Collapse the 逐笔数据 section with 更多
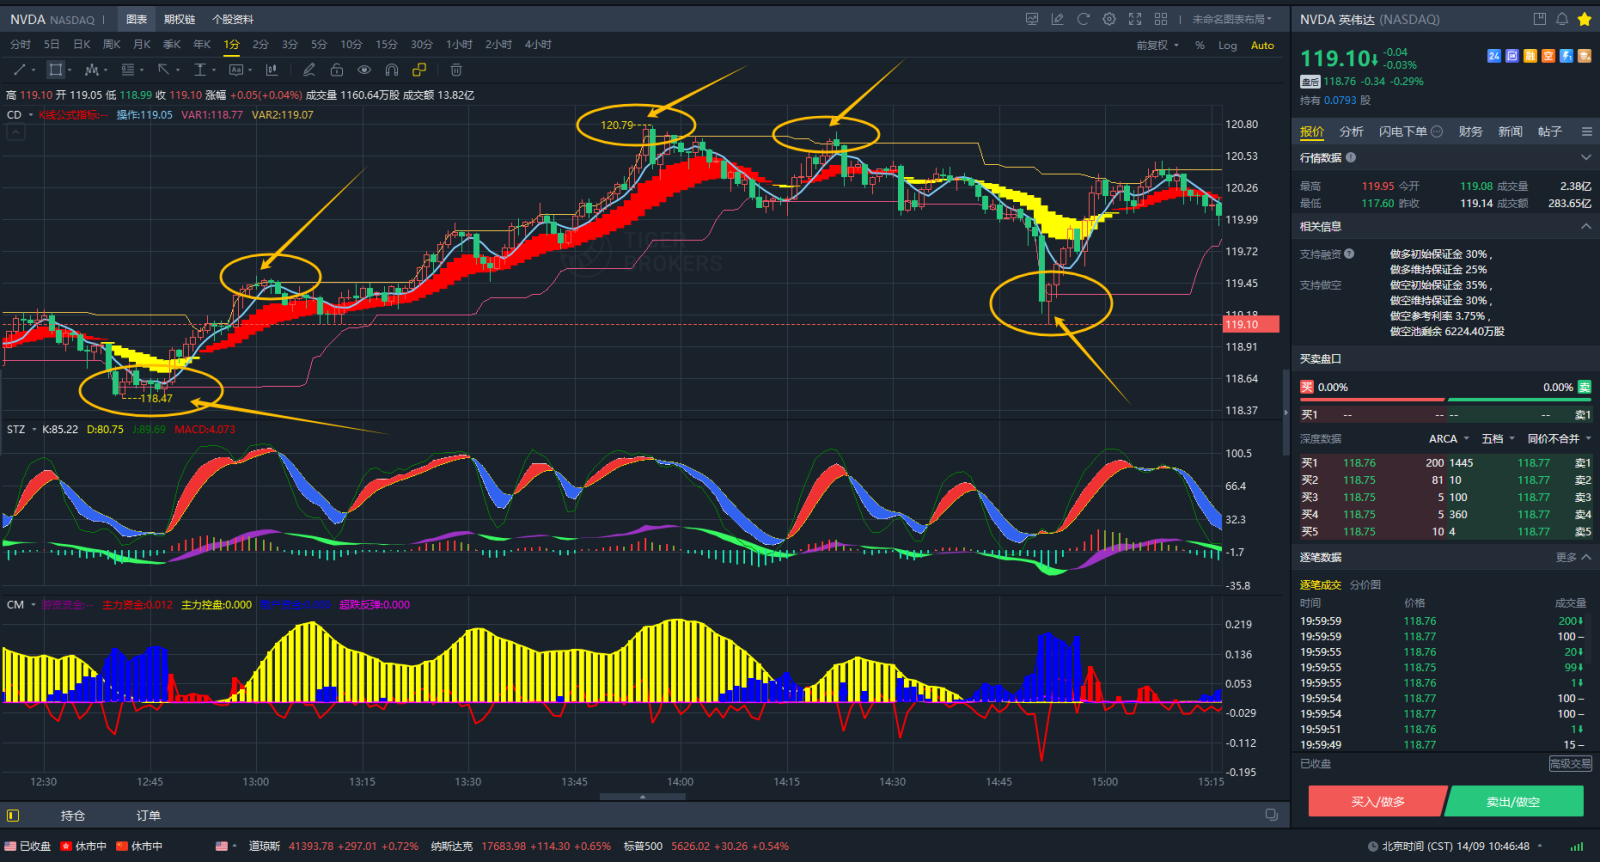The height and width of the screenshot is (862, 1600). tap(1573, 558)
